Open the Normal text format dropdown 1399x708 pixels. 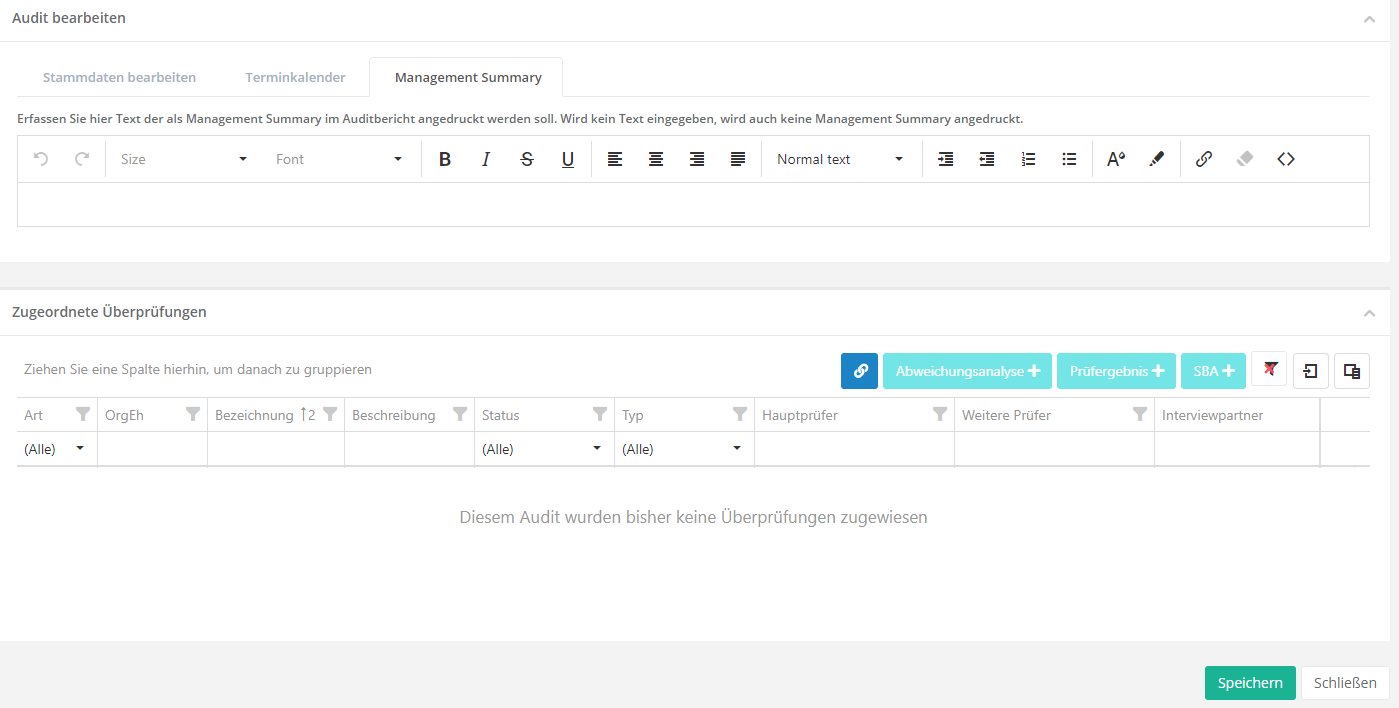pyautogui.click(x=840, y=159)
